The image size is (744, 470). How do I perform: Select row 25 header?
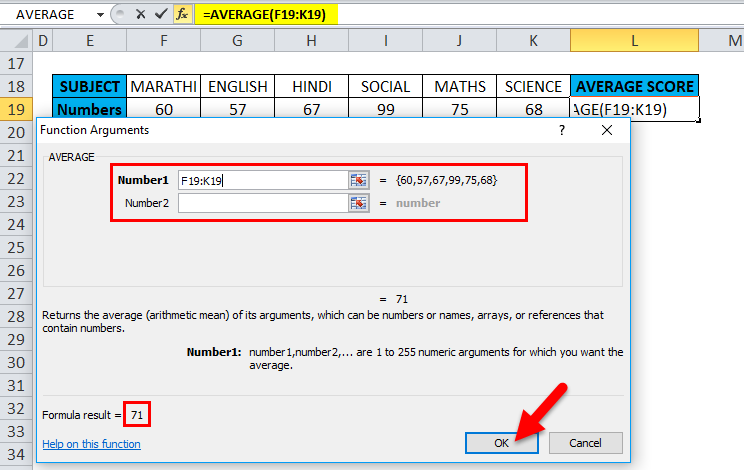(16, 248)
